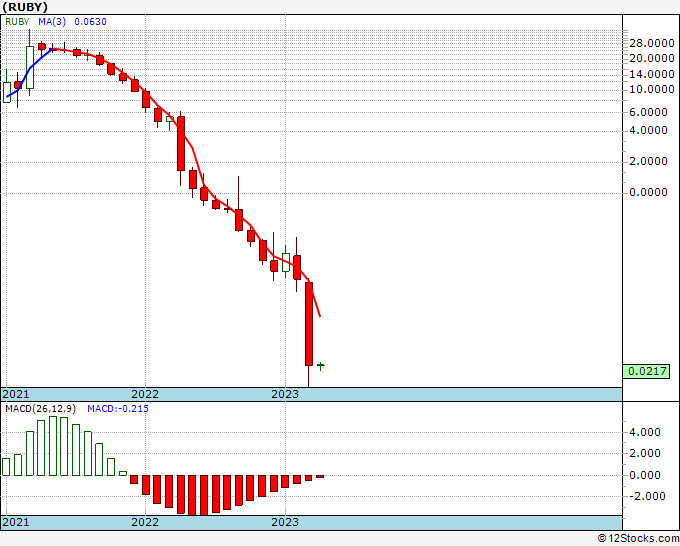The height and width of the screenshot is (546, 680).
Task: Click the 2021 label on price time axis
Action: point(16,394)
